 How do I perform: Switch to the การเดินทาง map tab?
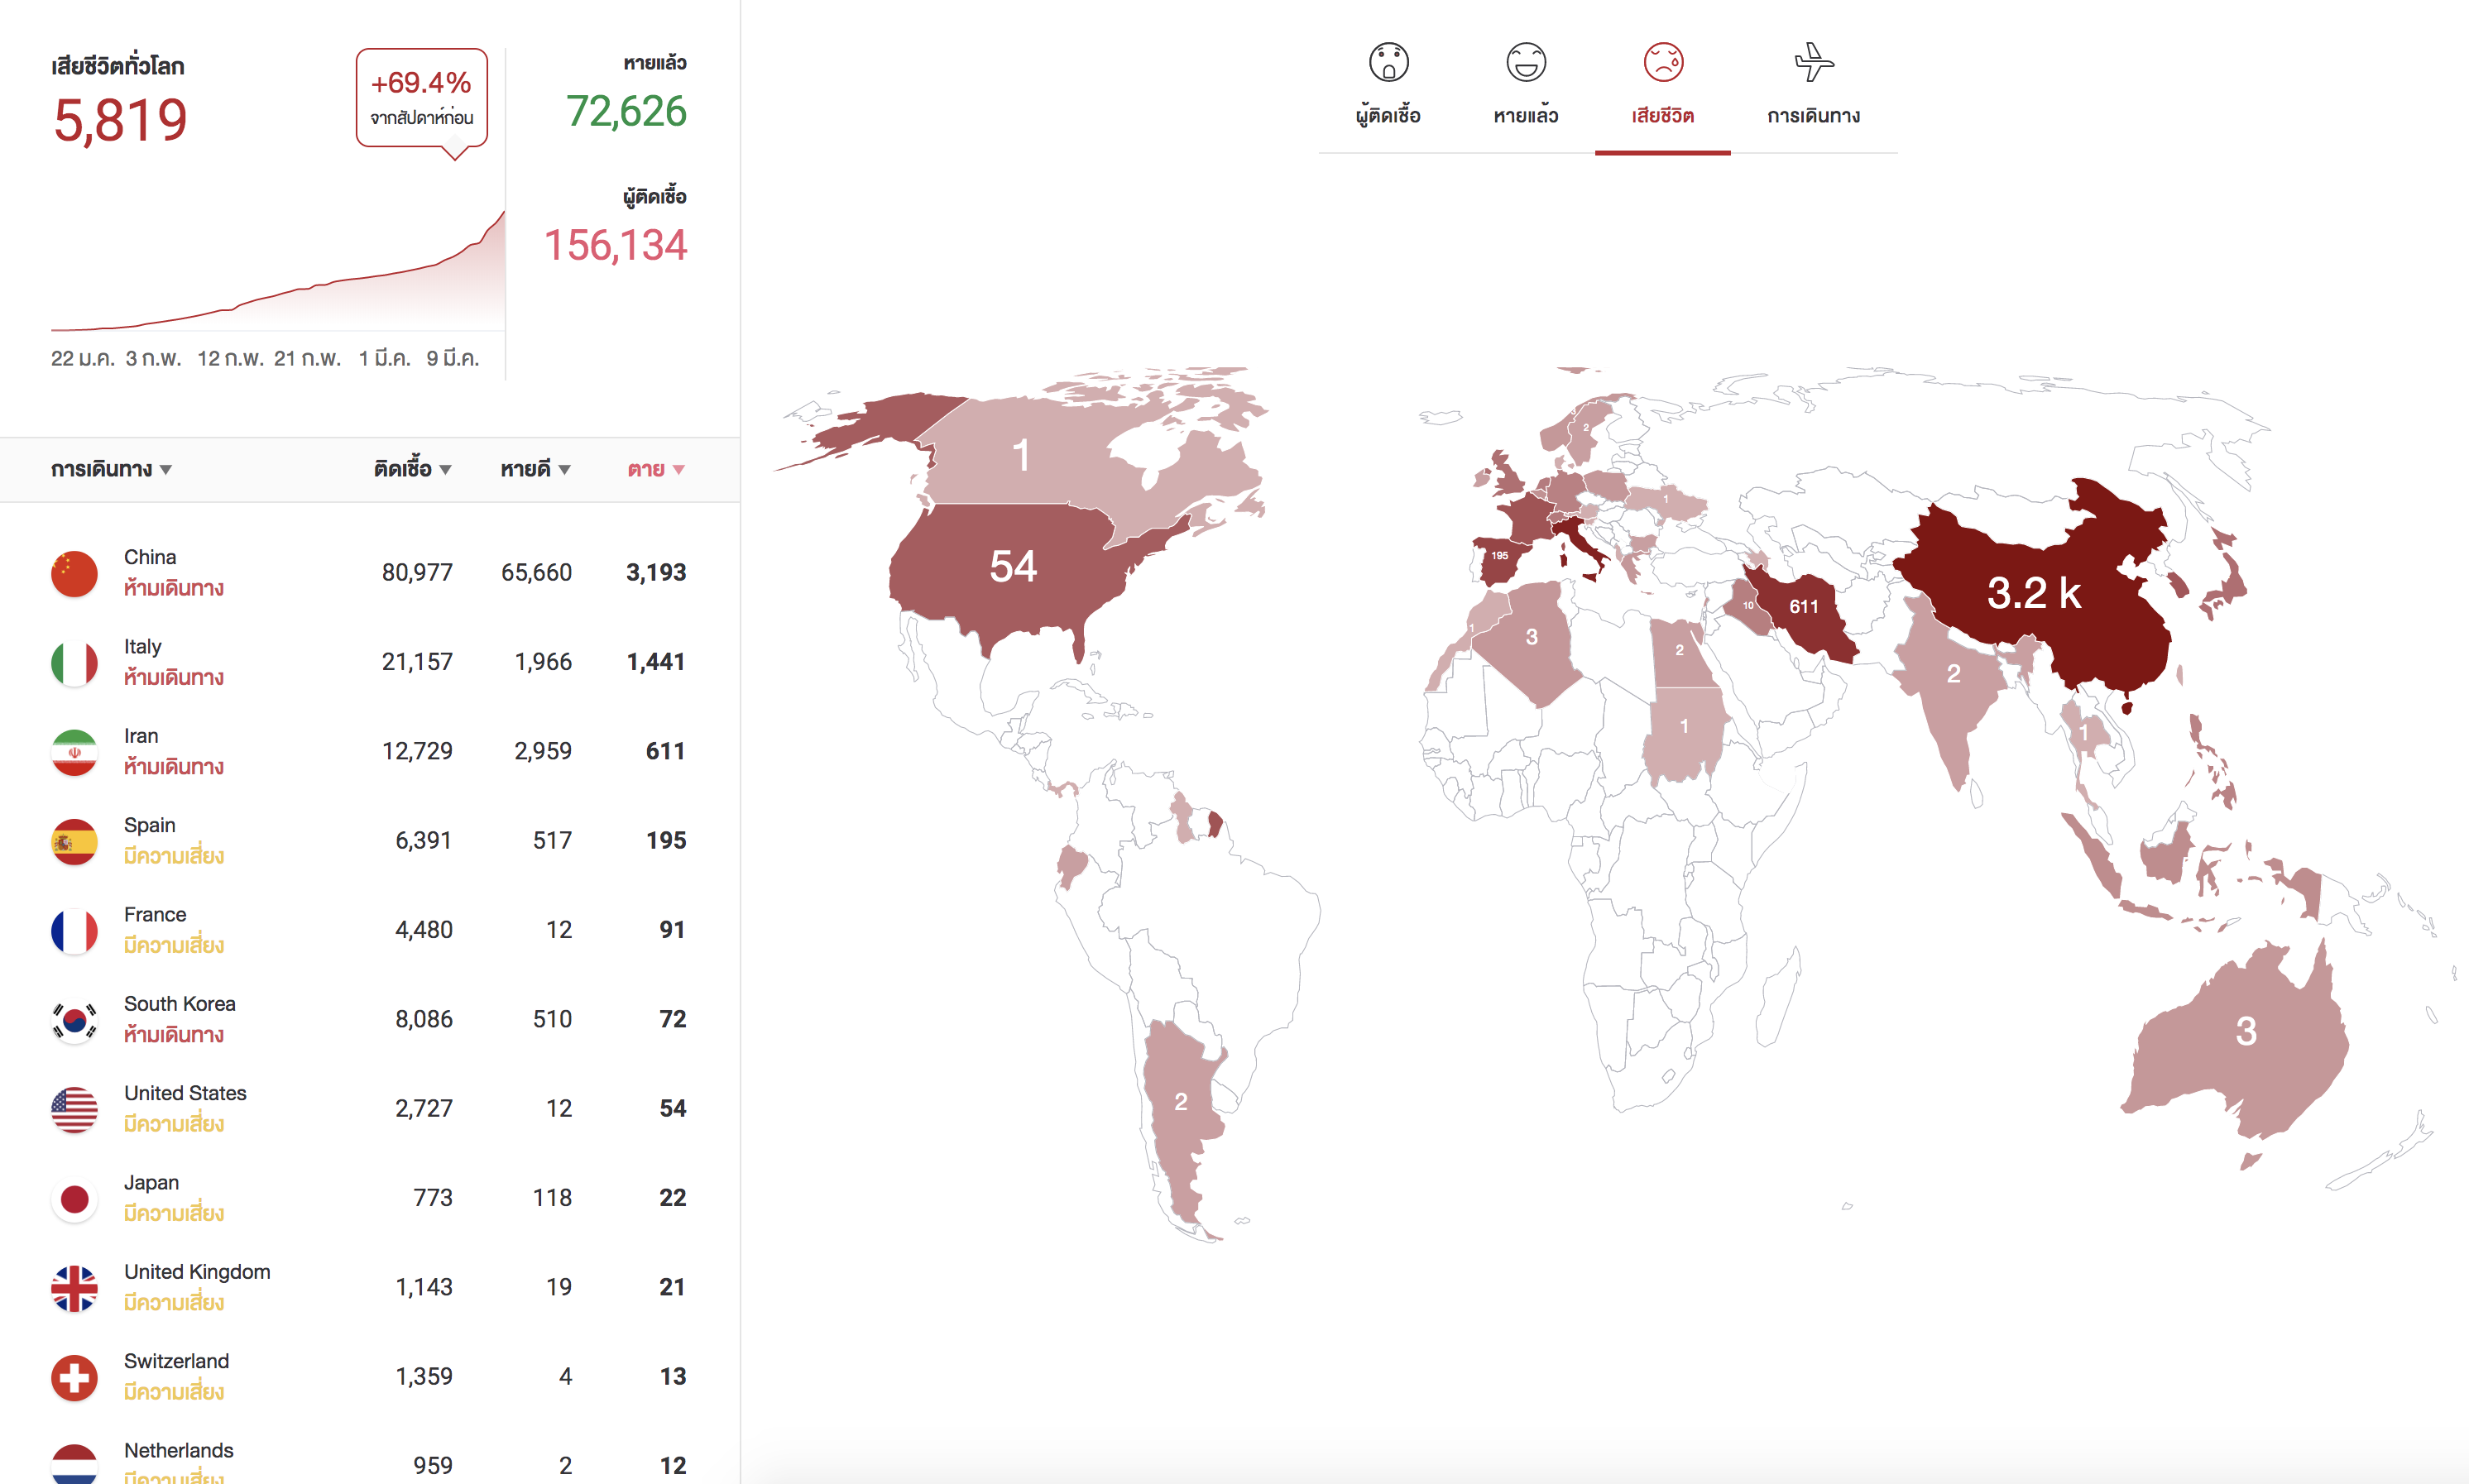[x=1813, y=116]
